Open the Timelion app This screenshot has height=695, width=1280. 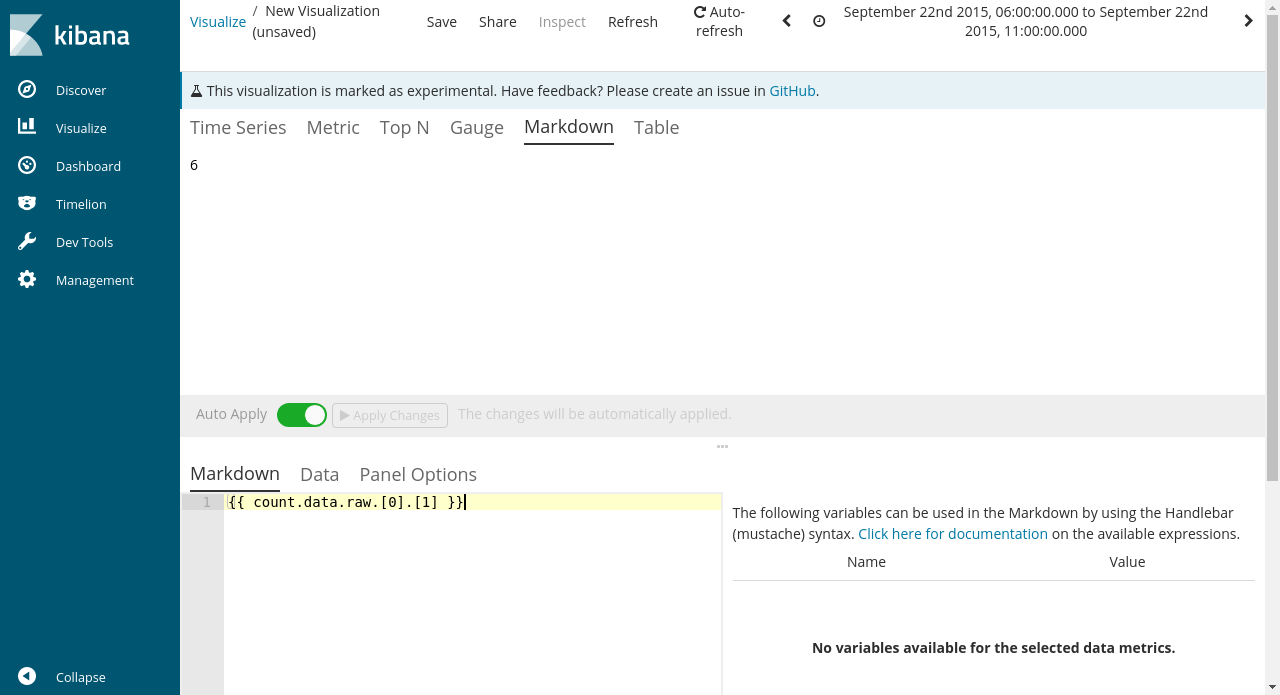tap(80, 203)
